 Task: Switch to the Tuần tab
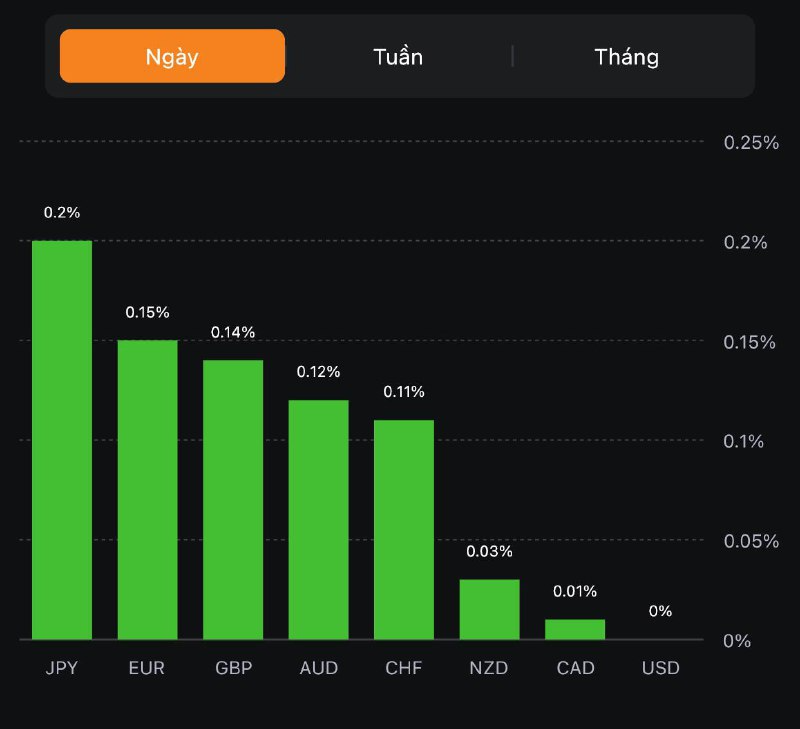(x=398, y=56)
